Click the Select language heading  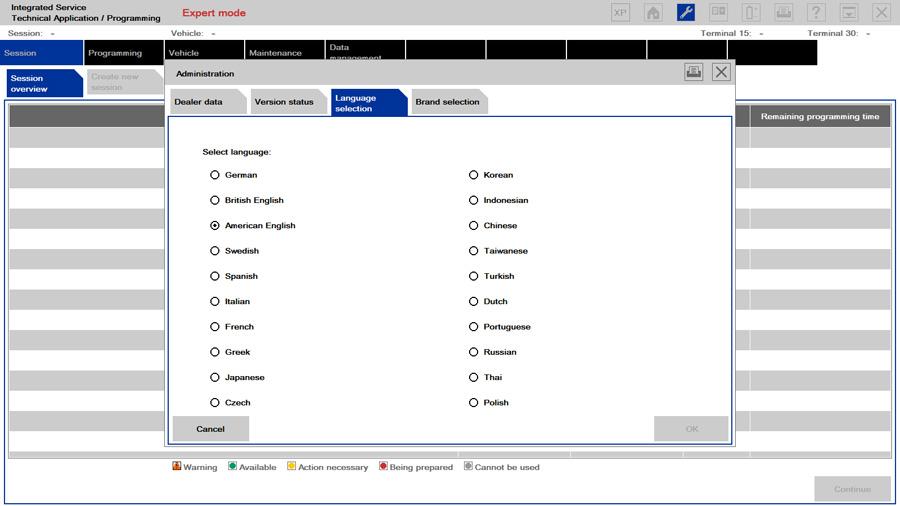coord(236,152)
